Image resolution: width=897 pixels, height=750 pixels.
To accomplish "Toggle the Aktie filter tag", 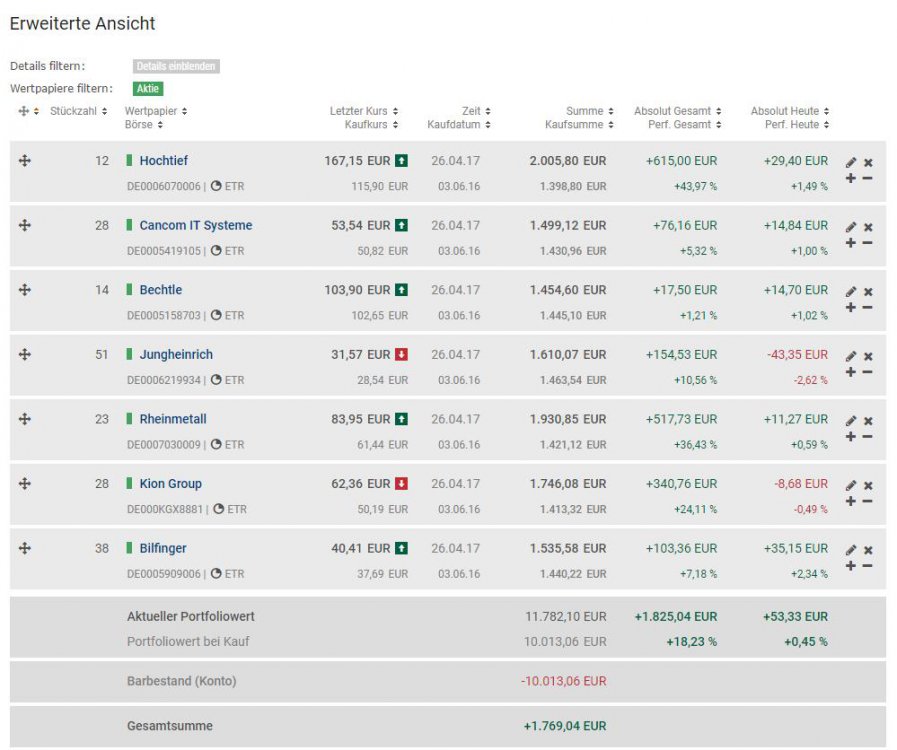I will coord(148,89).
